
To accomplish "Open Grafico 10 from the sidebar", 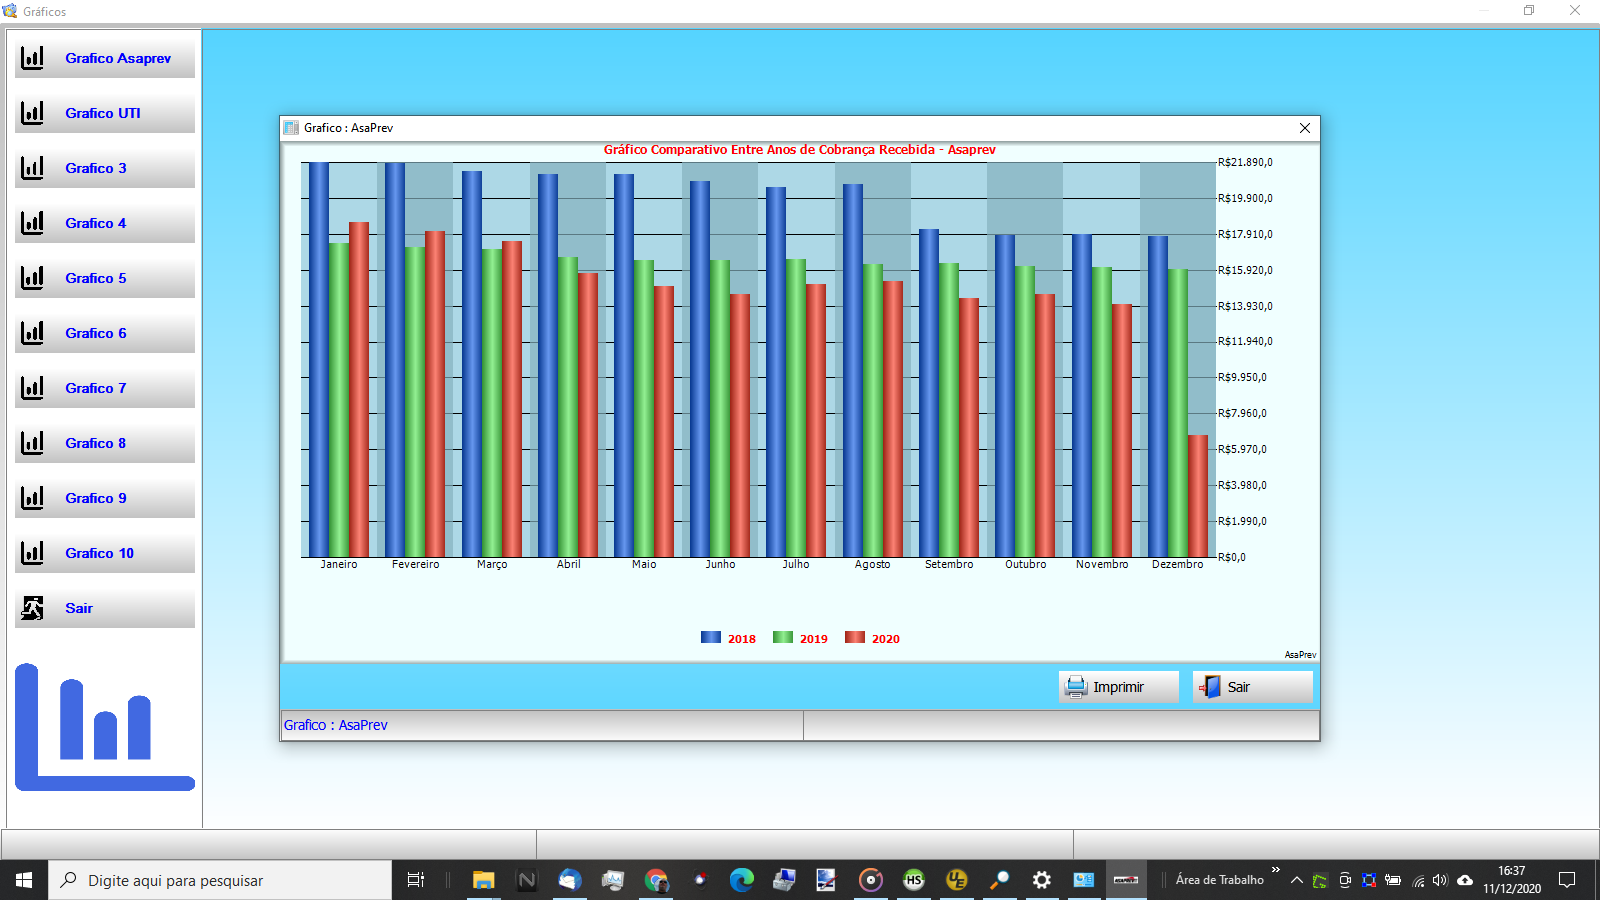I will 105,553.
